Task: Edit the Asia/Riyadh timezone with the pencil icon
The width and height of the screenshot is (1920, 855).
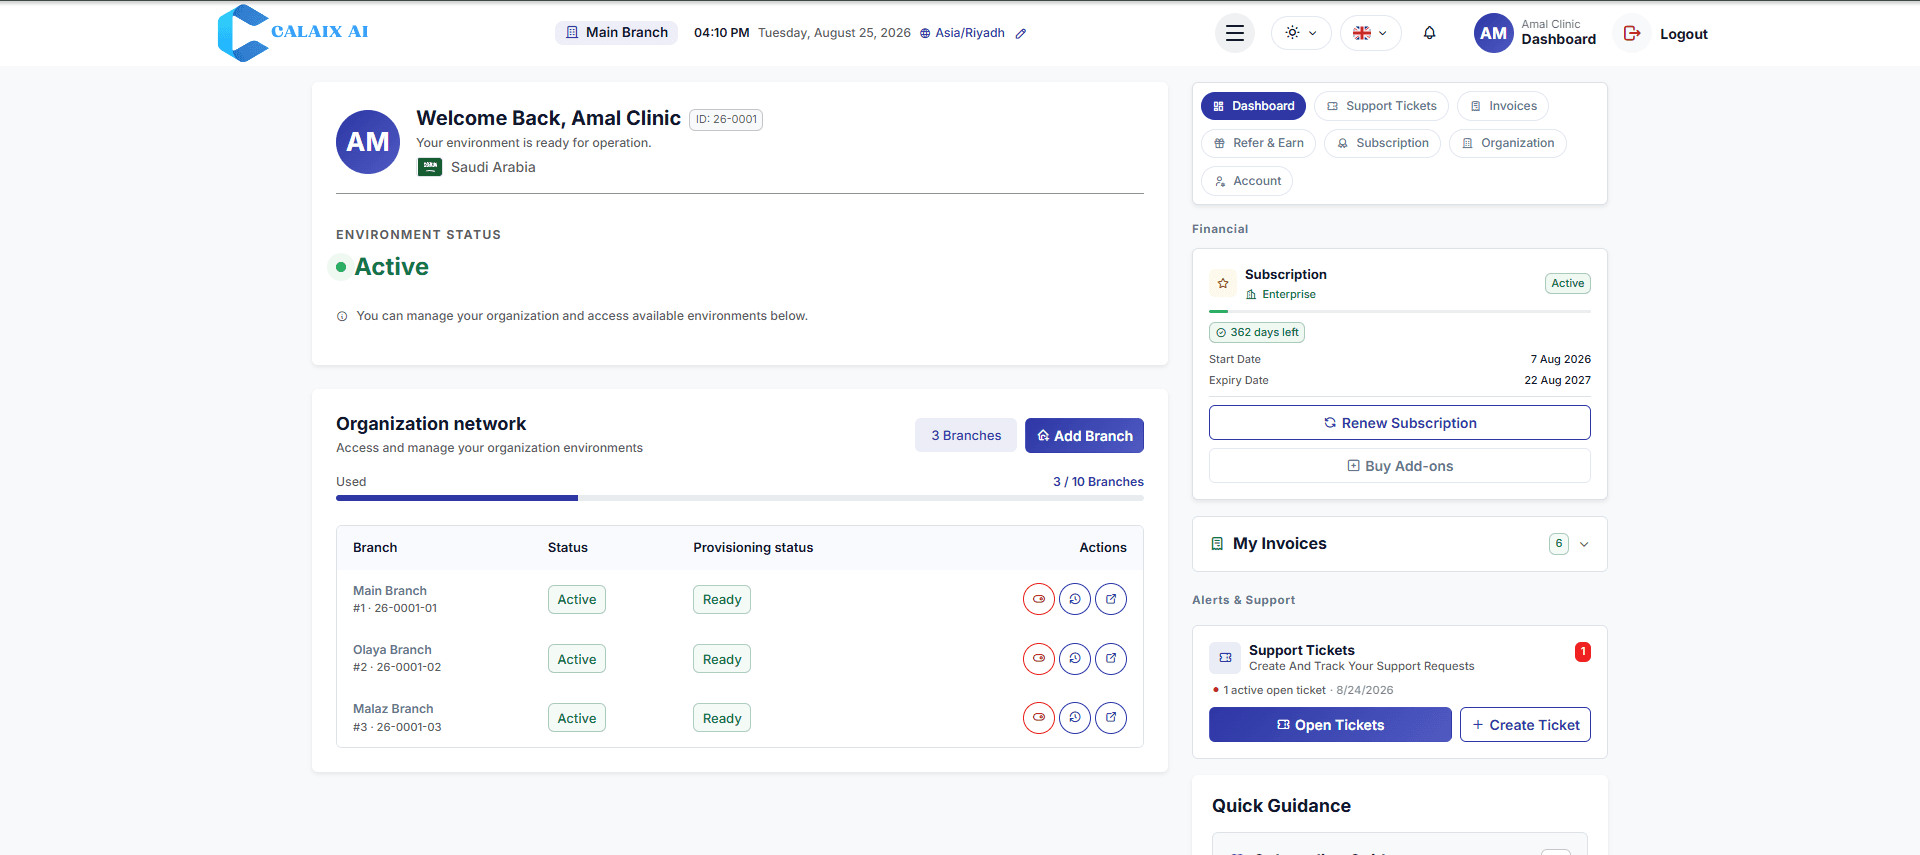Action: tap(1021, 33)
